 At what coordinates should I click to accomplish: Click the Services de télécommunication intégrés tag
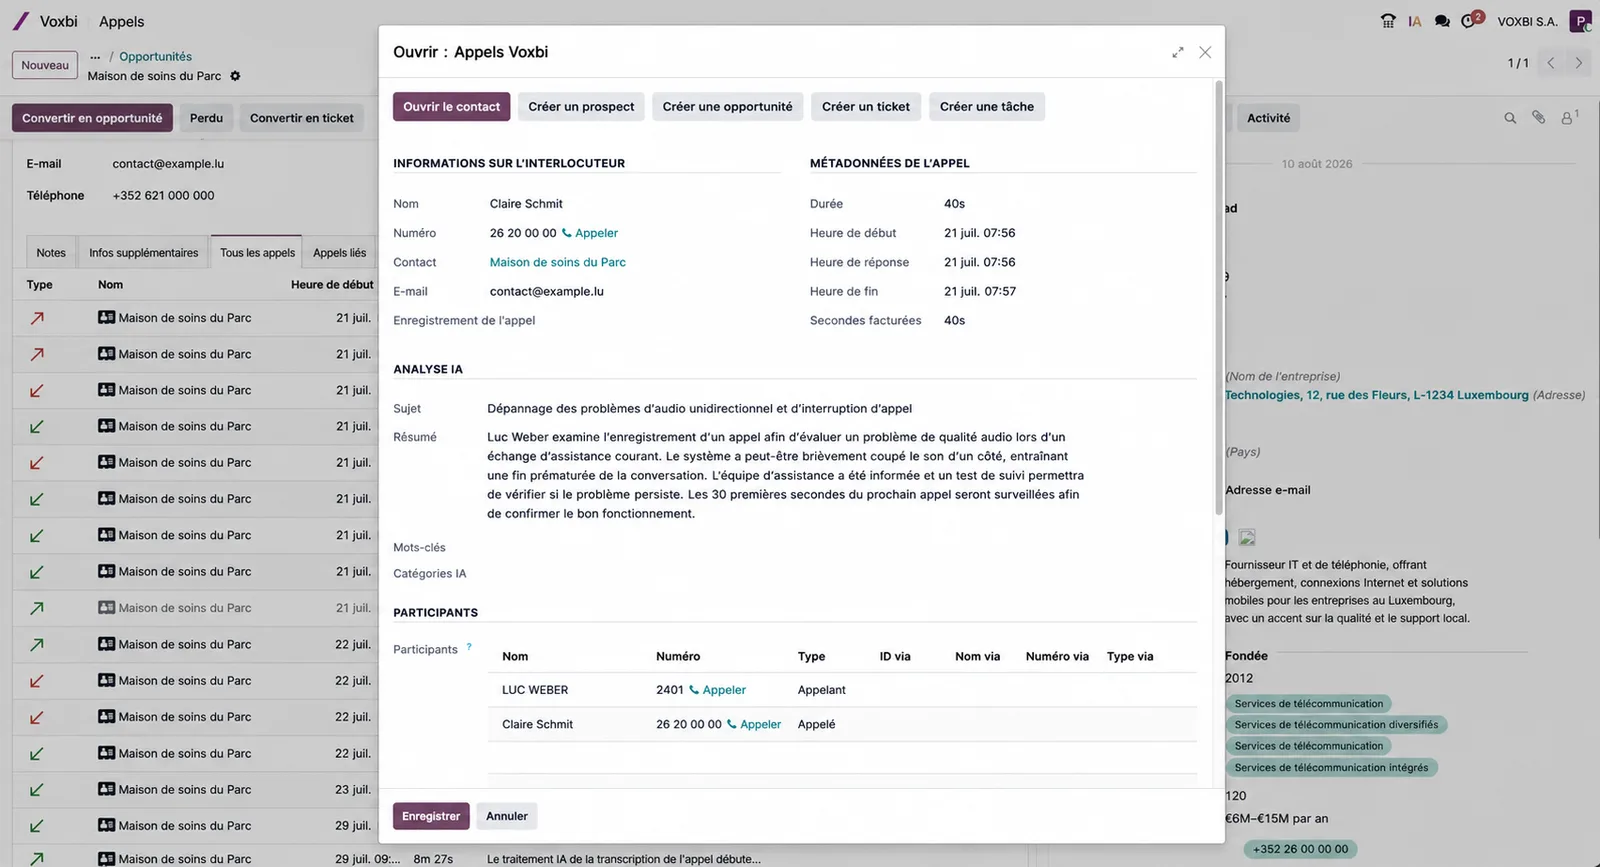[1331, 768]
